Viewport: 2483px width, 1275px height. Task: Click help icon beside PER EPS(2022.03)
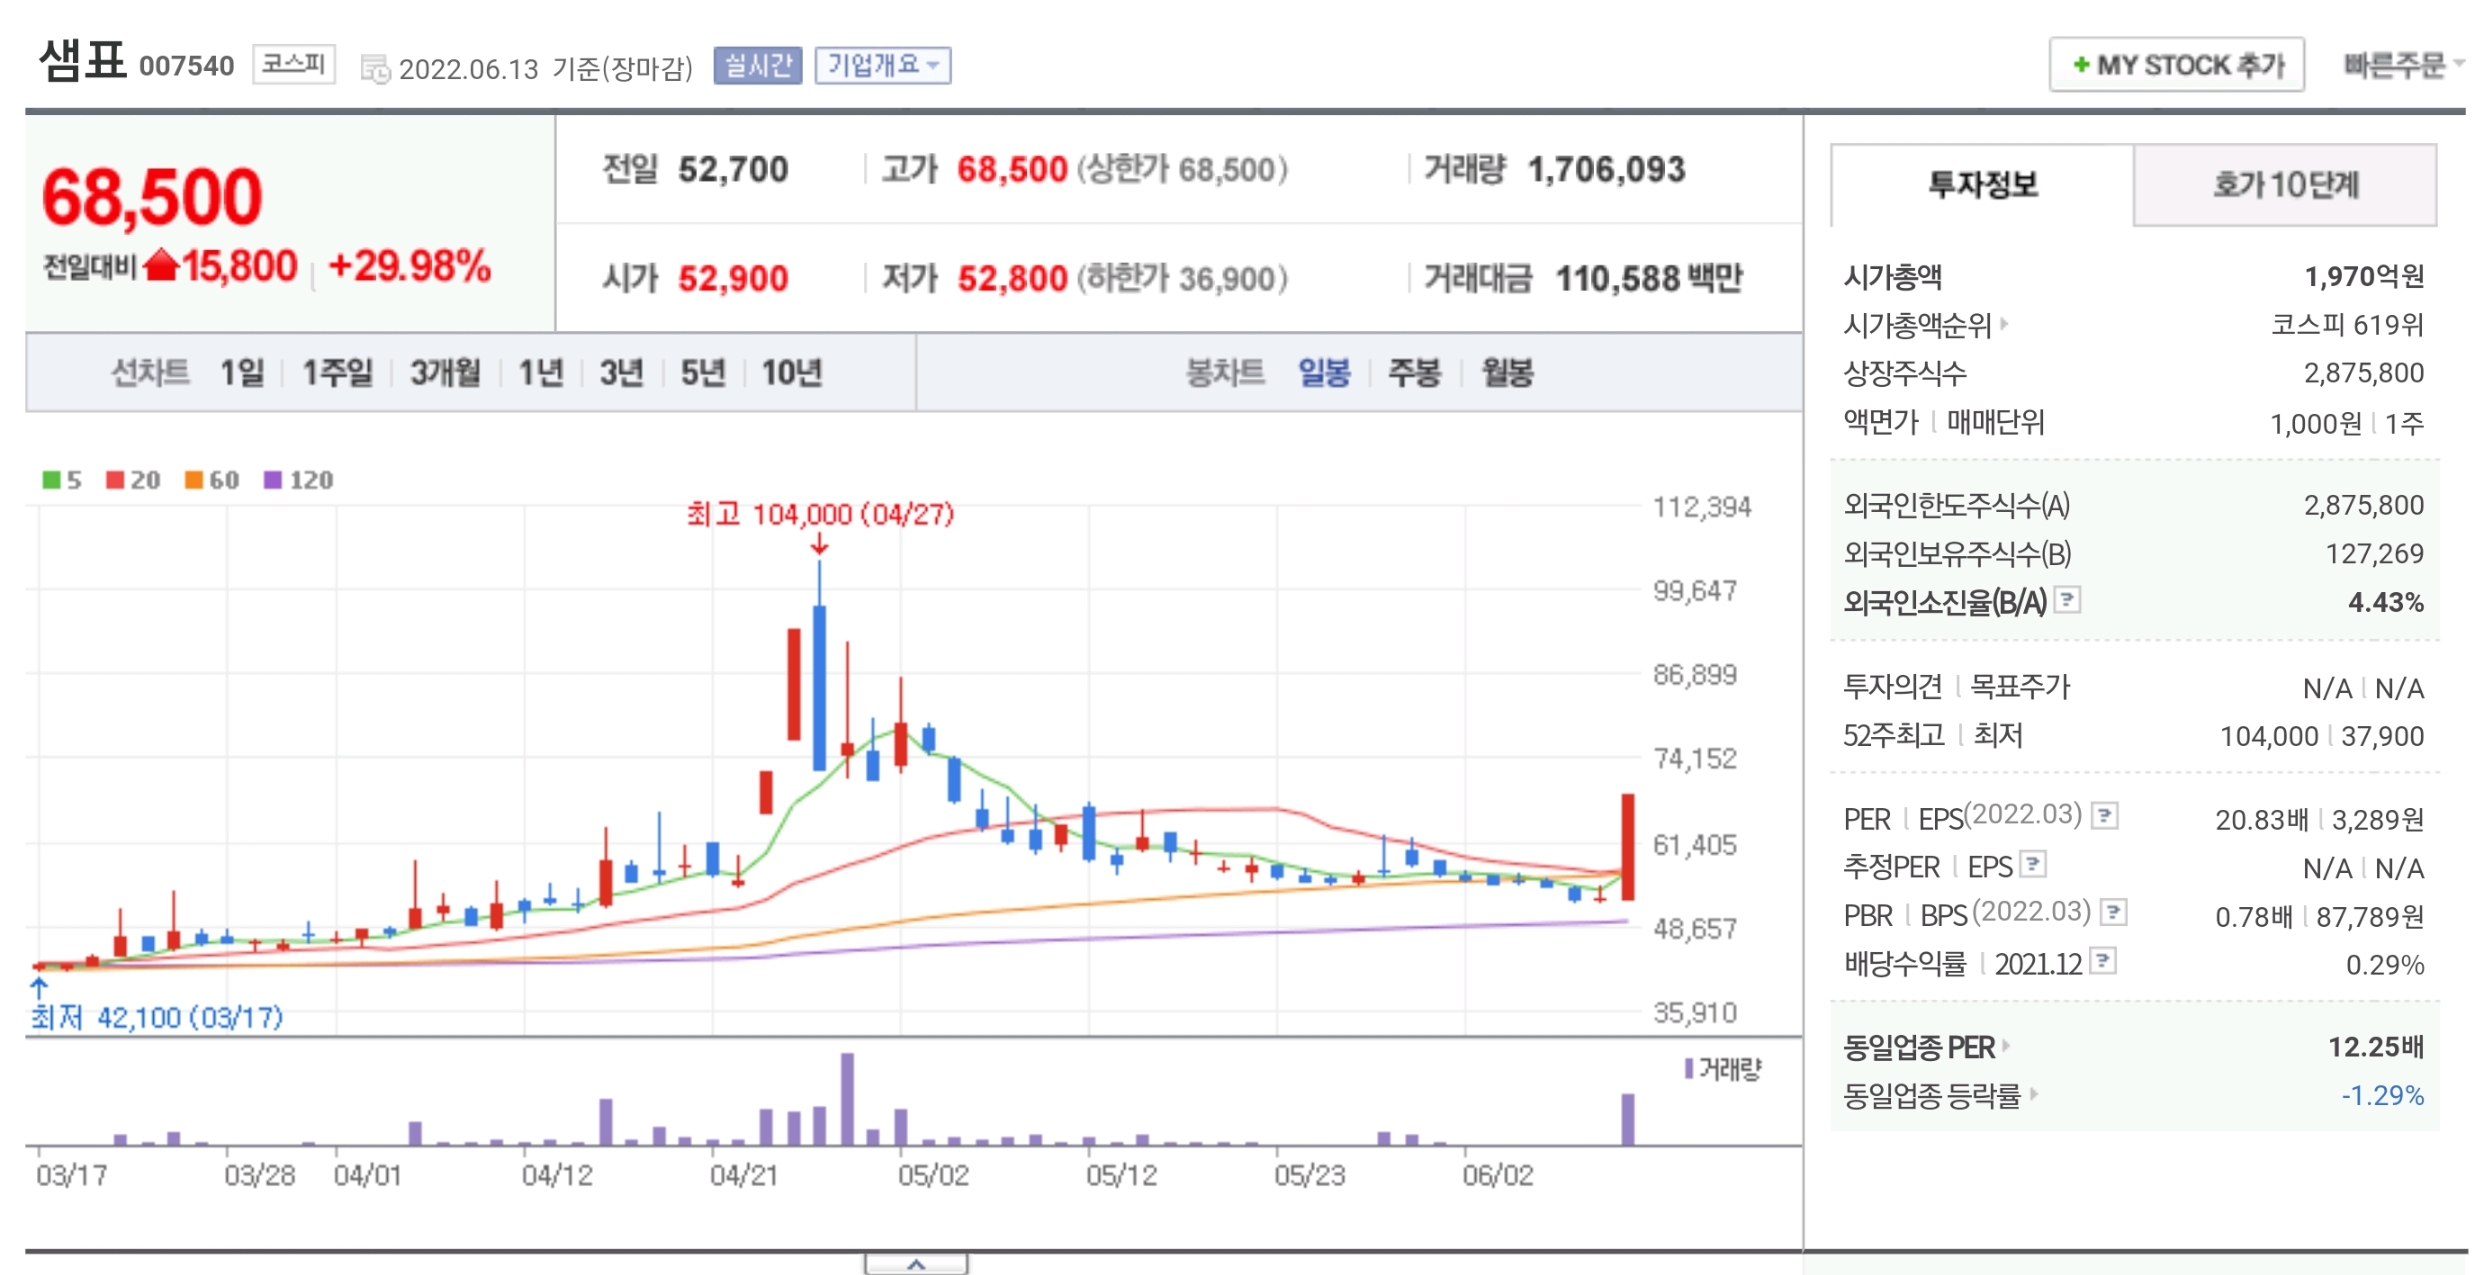(x=2105, y=816)
